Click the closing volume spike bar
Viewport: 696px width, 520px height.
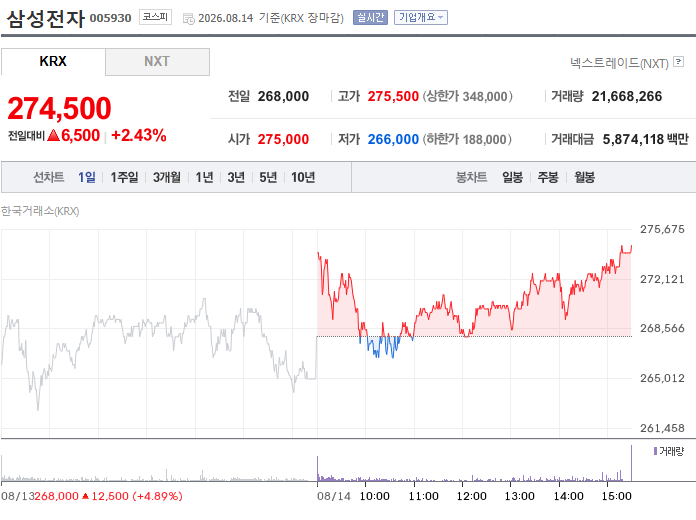pos(631,463)
